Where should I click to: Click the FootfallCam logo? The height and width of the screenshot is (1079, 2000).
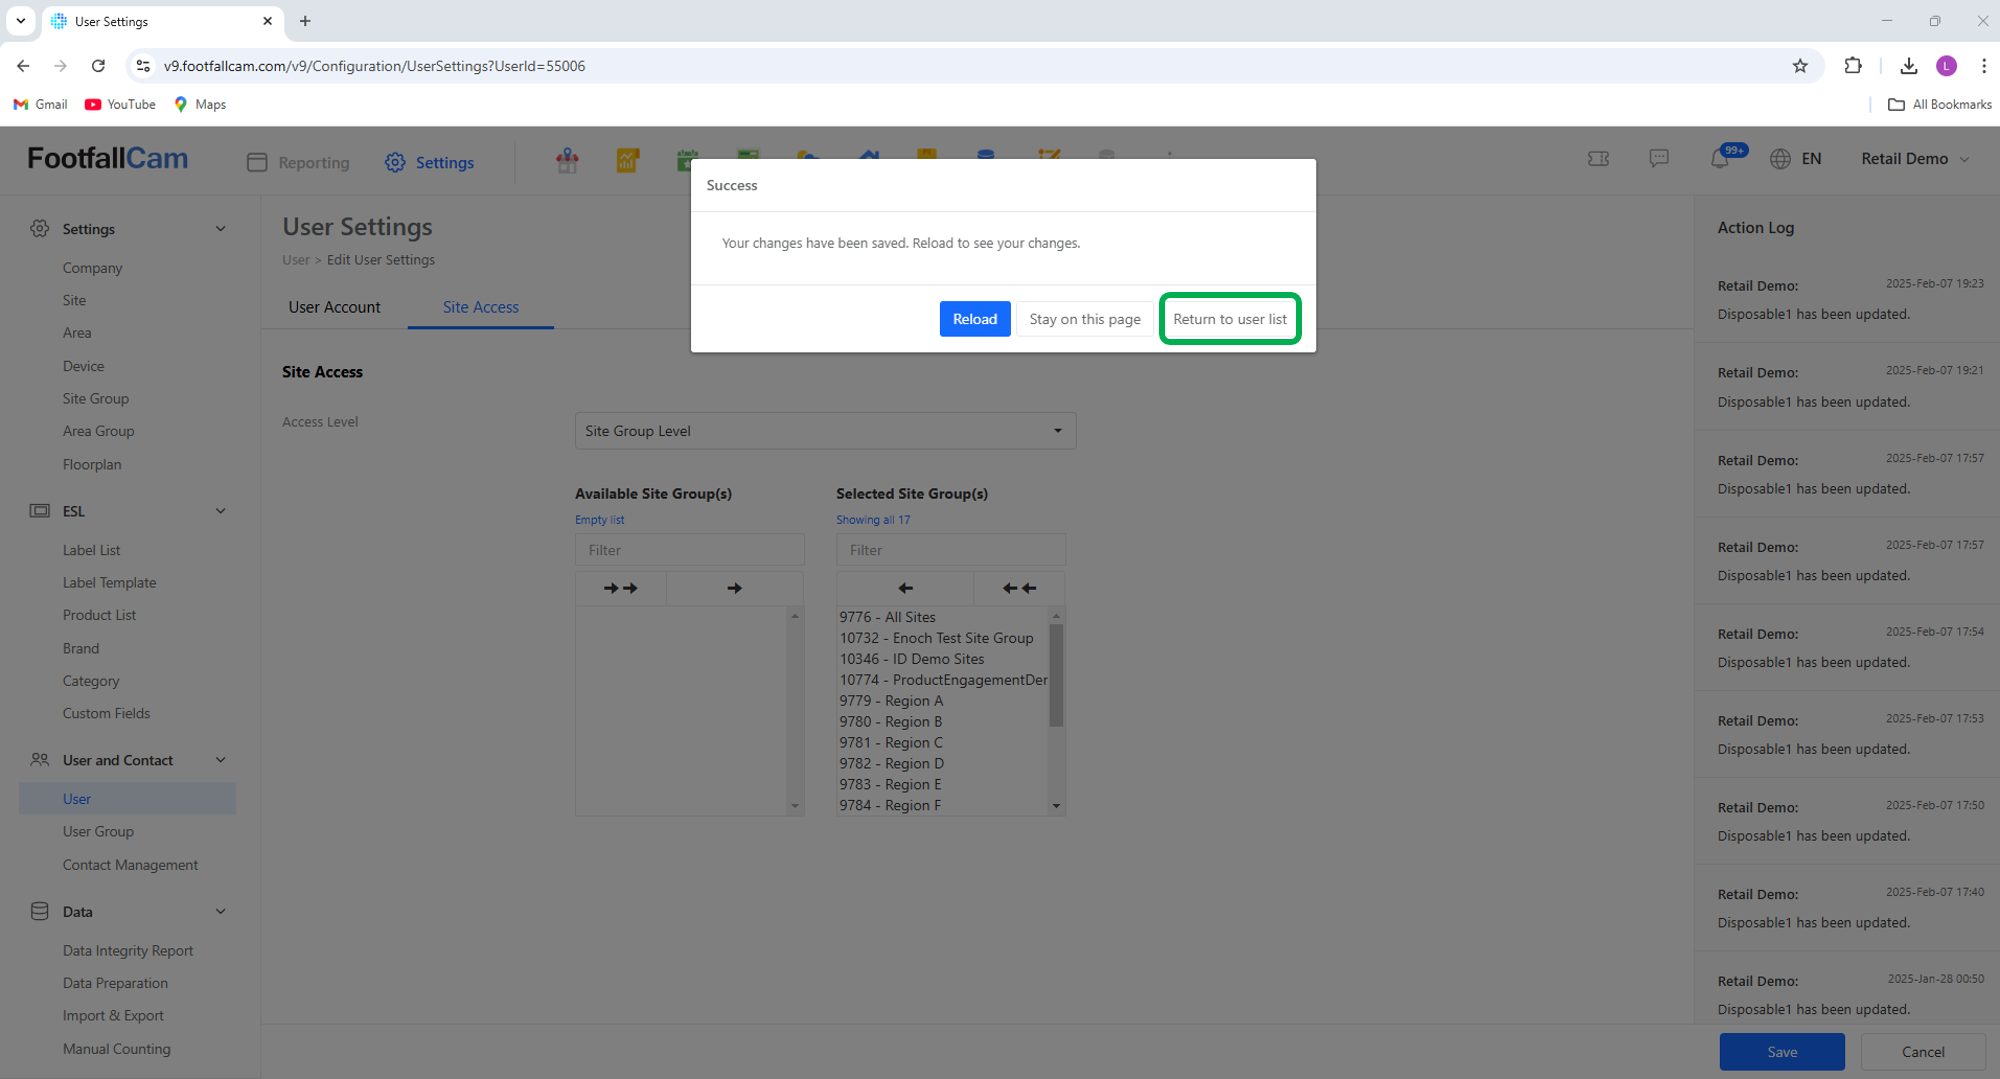(x=108, y=158)
